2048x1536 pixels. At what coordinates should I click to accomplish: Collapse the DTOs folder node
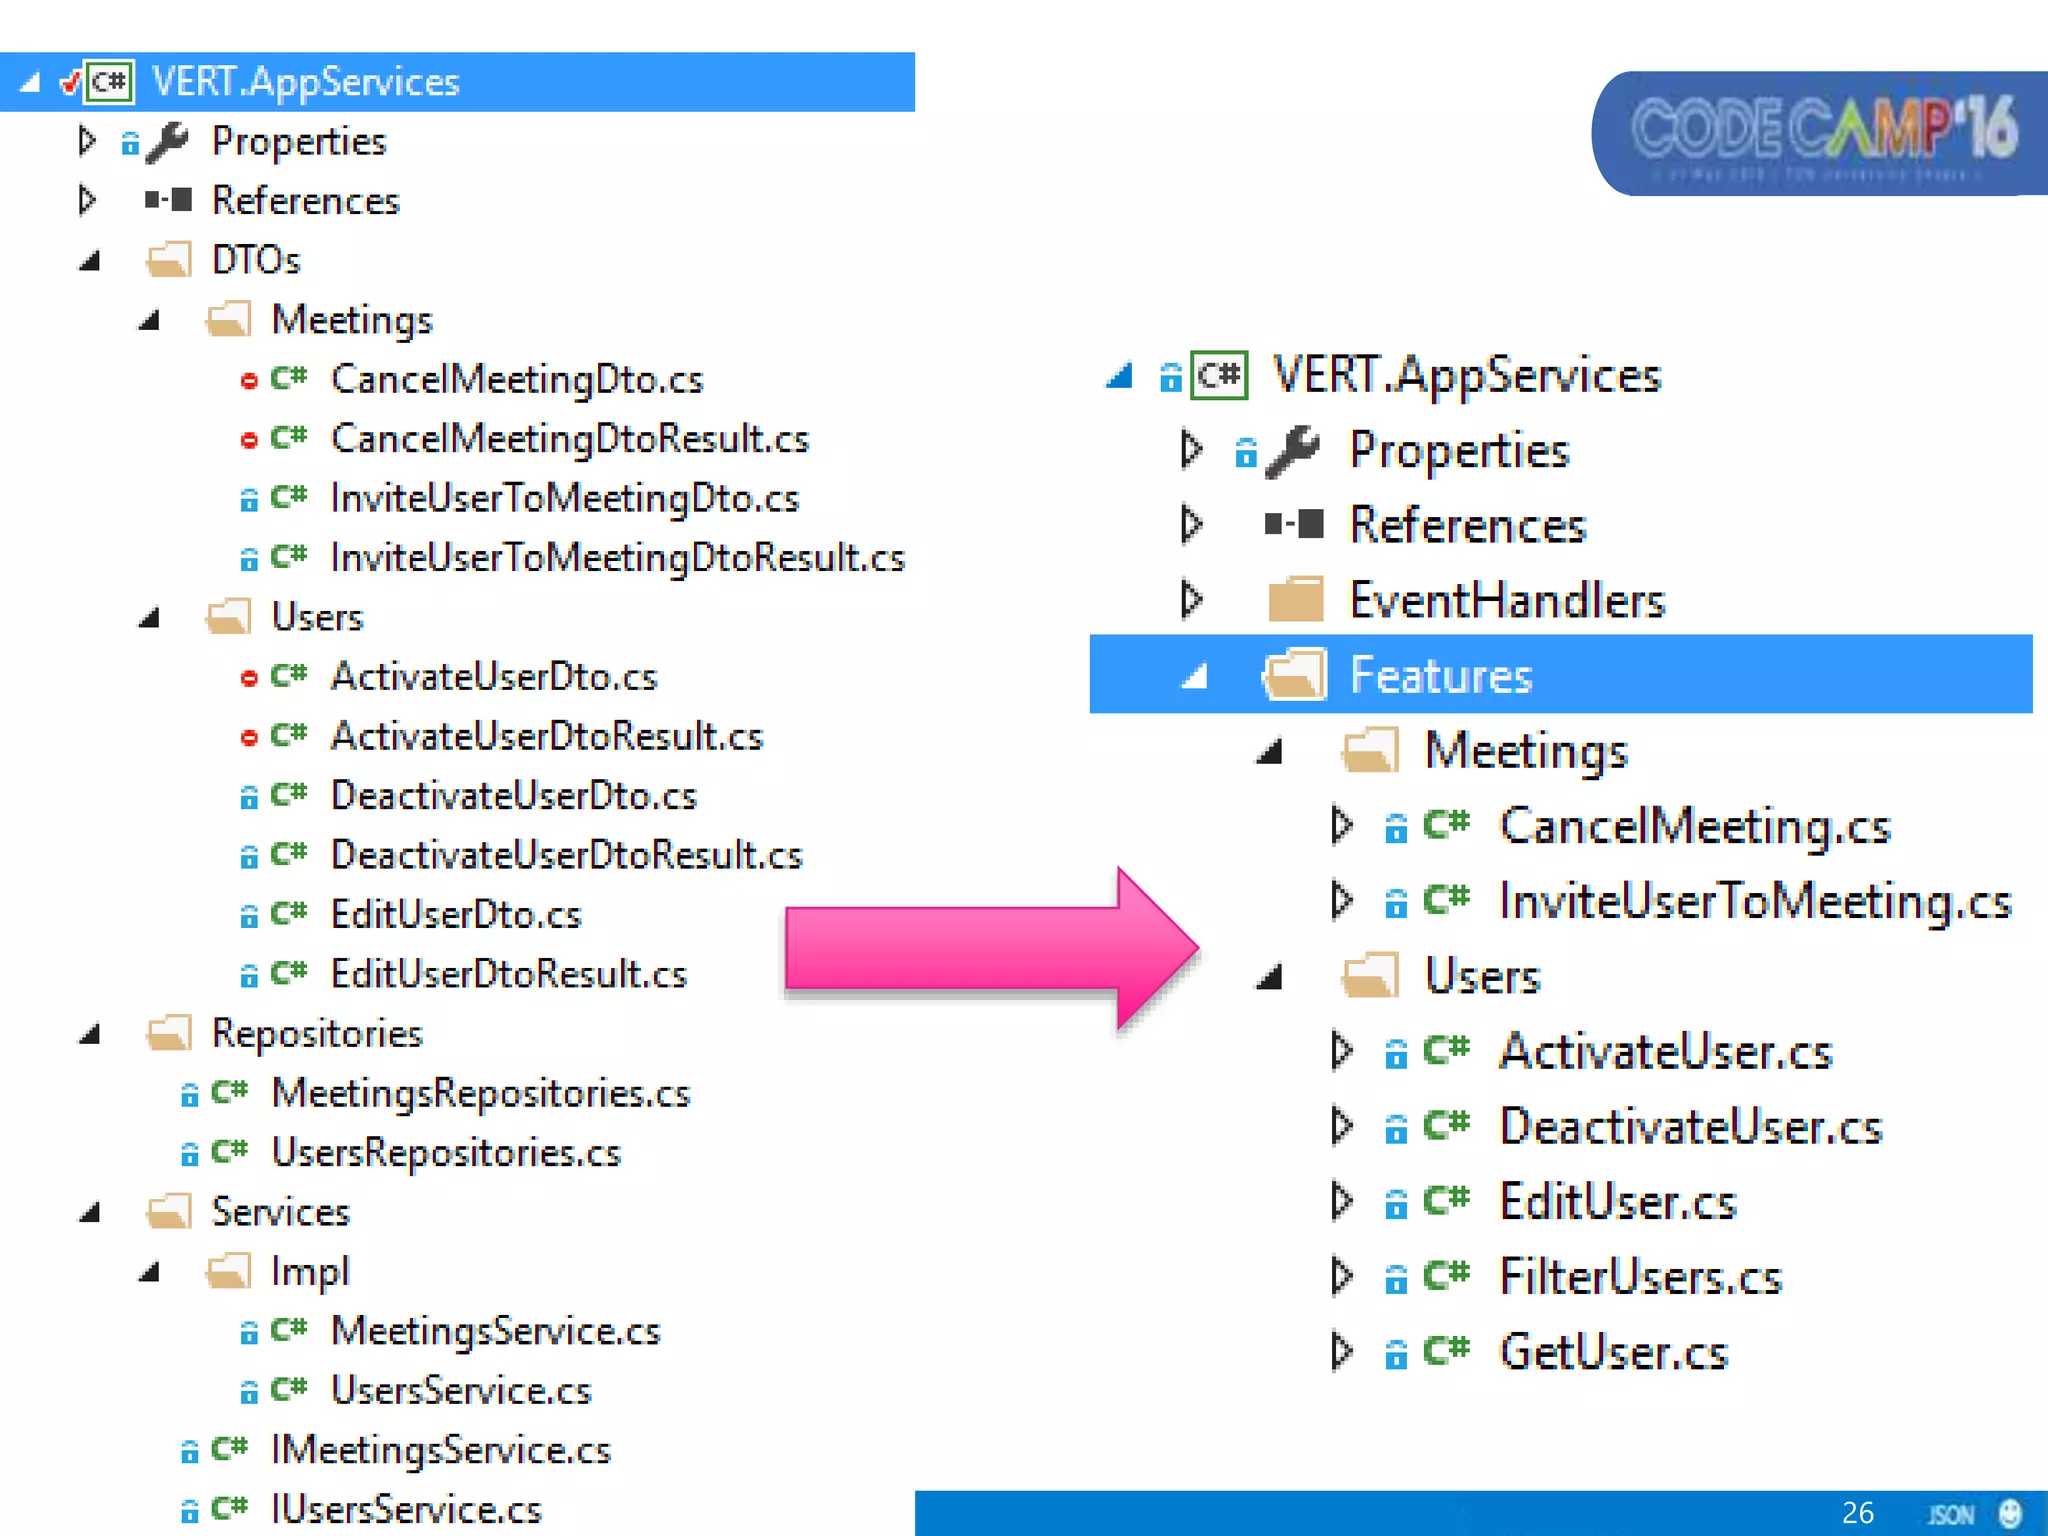click(90, 262)
